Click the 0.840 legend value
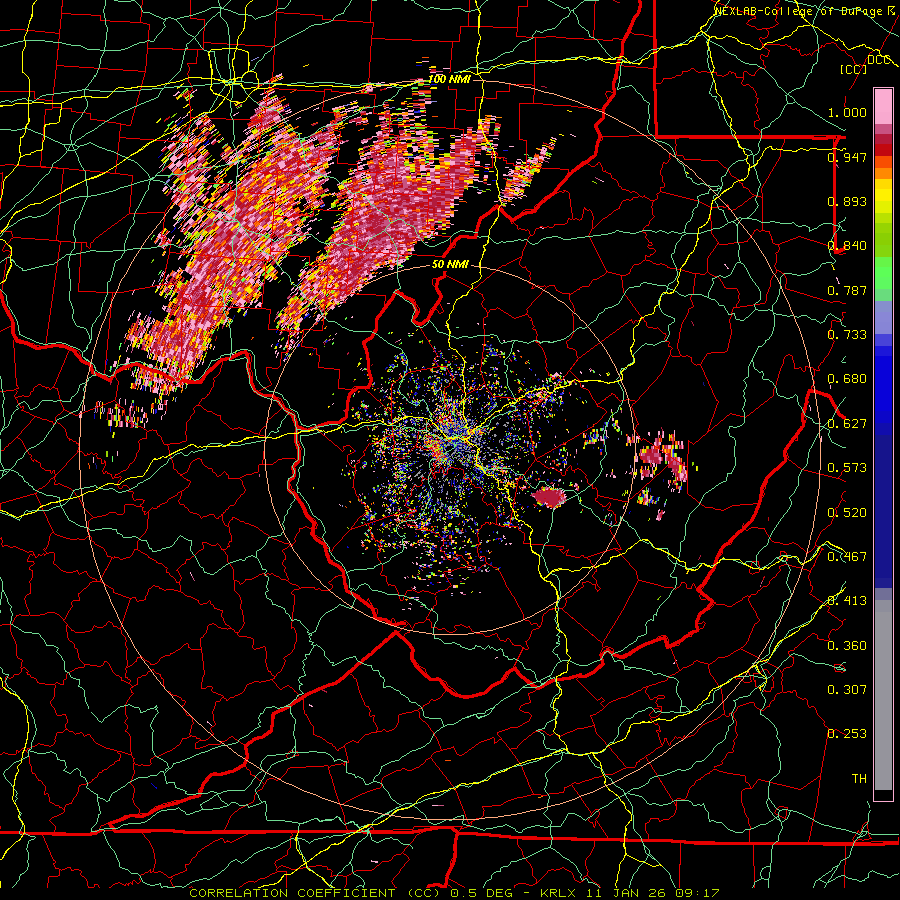Viewport: 900px width, 900px height. [x=847, y=245]
